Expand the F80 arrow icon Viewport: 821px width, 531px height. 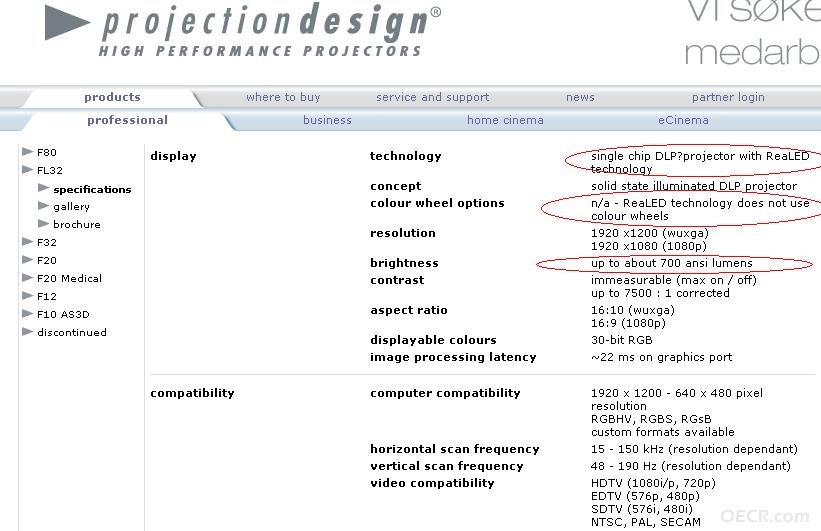pyautogui.click(x=27, y=151)
